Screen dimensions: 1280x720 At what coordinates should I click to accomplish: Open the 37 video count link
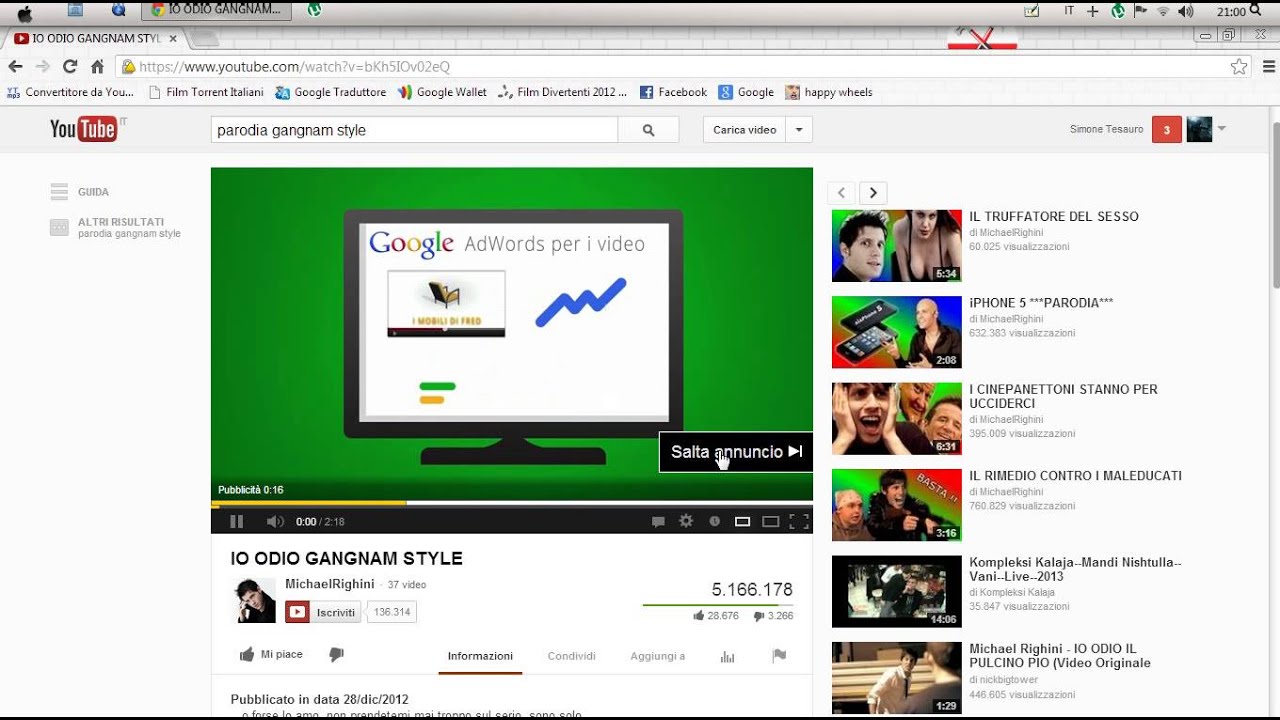407,585
